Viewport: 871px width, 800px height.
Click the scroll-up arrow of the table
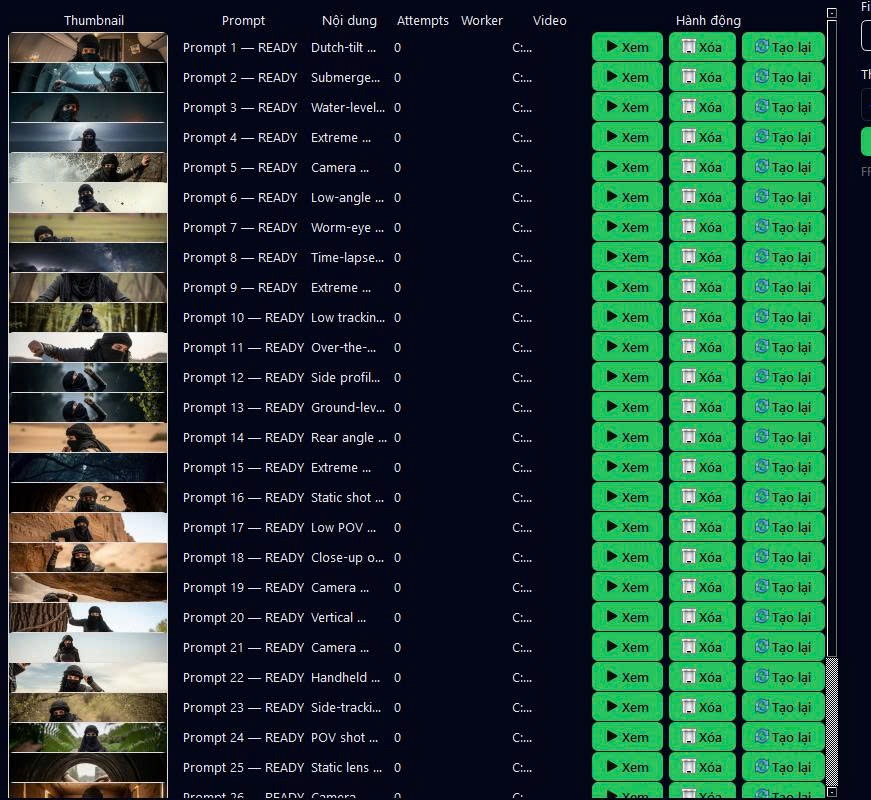(x=831, y=14)
